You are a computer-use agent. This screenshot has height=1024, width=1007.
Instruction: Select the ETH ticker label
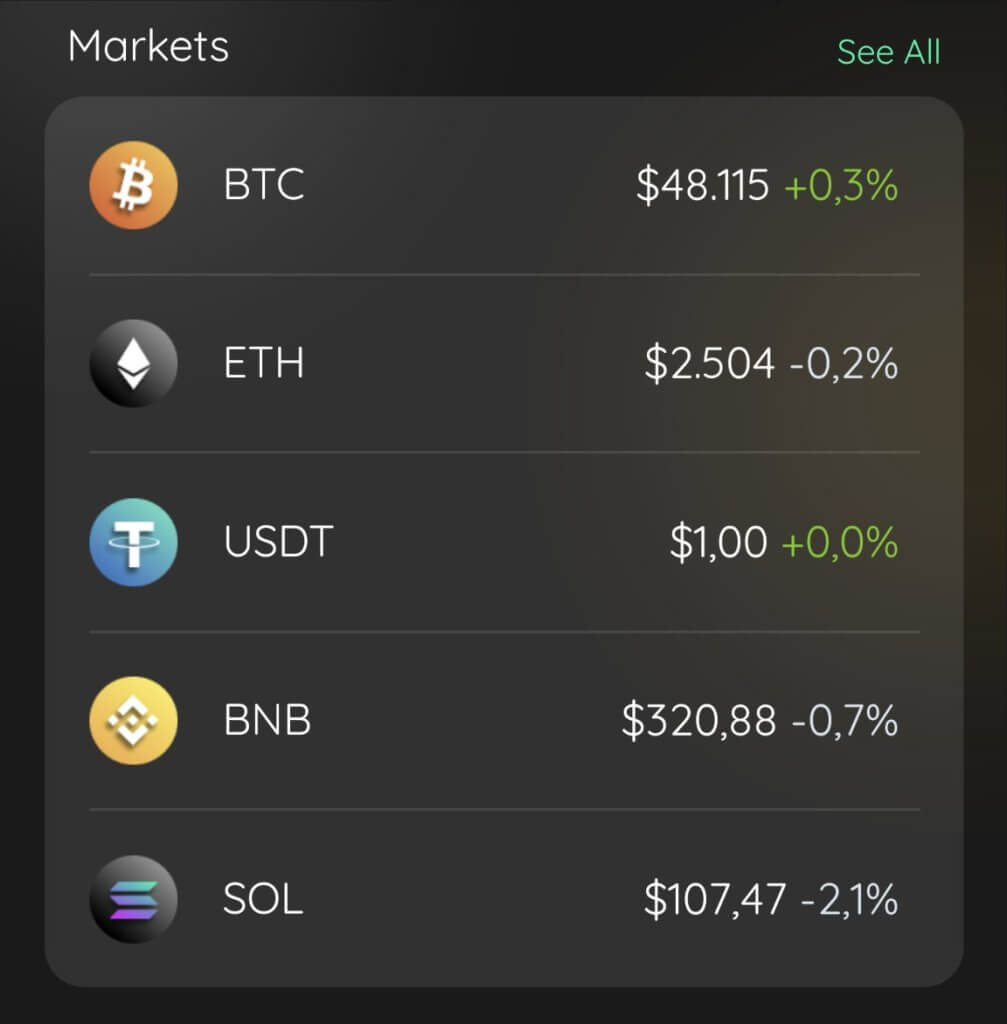[x=264, y=362]
